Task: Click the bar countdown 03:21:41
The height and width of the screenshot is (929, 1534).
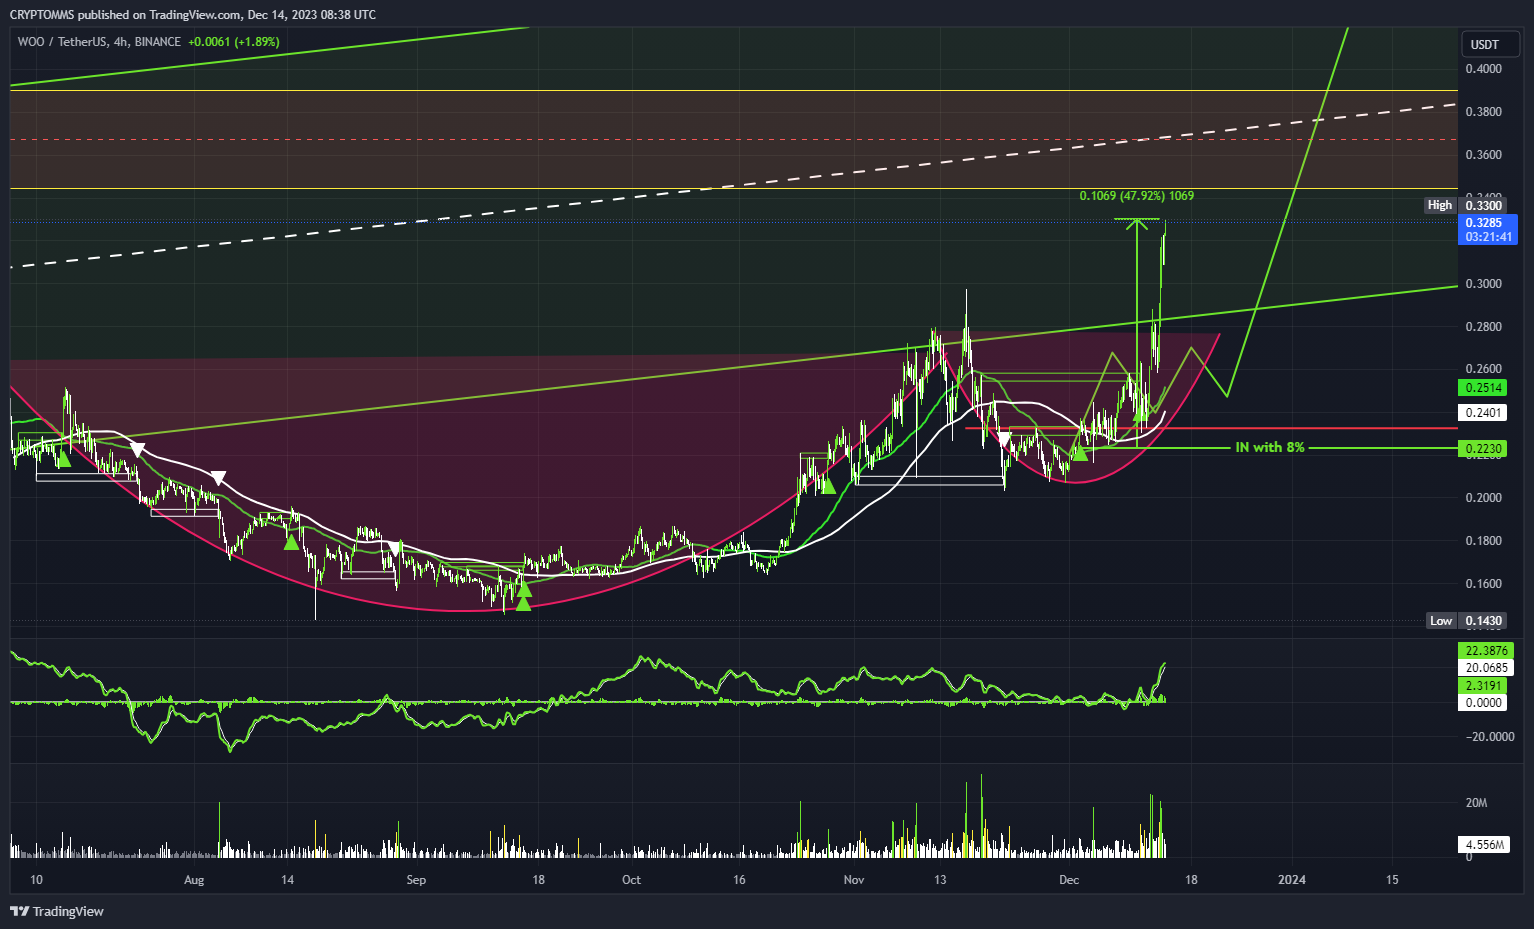Action: tap(1488, 237)
